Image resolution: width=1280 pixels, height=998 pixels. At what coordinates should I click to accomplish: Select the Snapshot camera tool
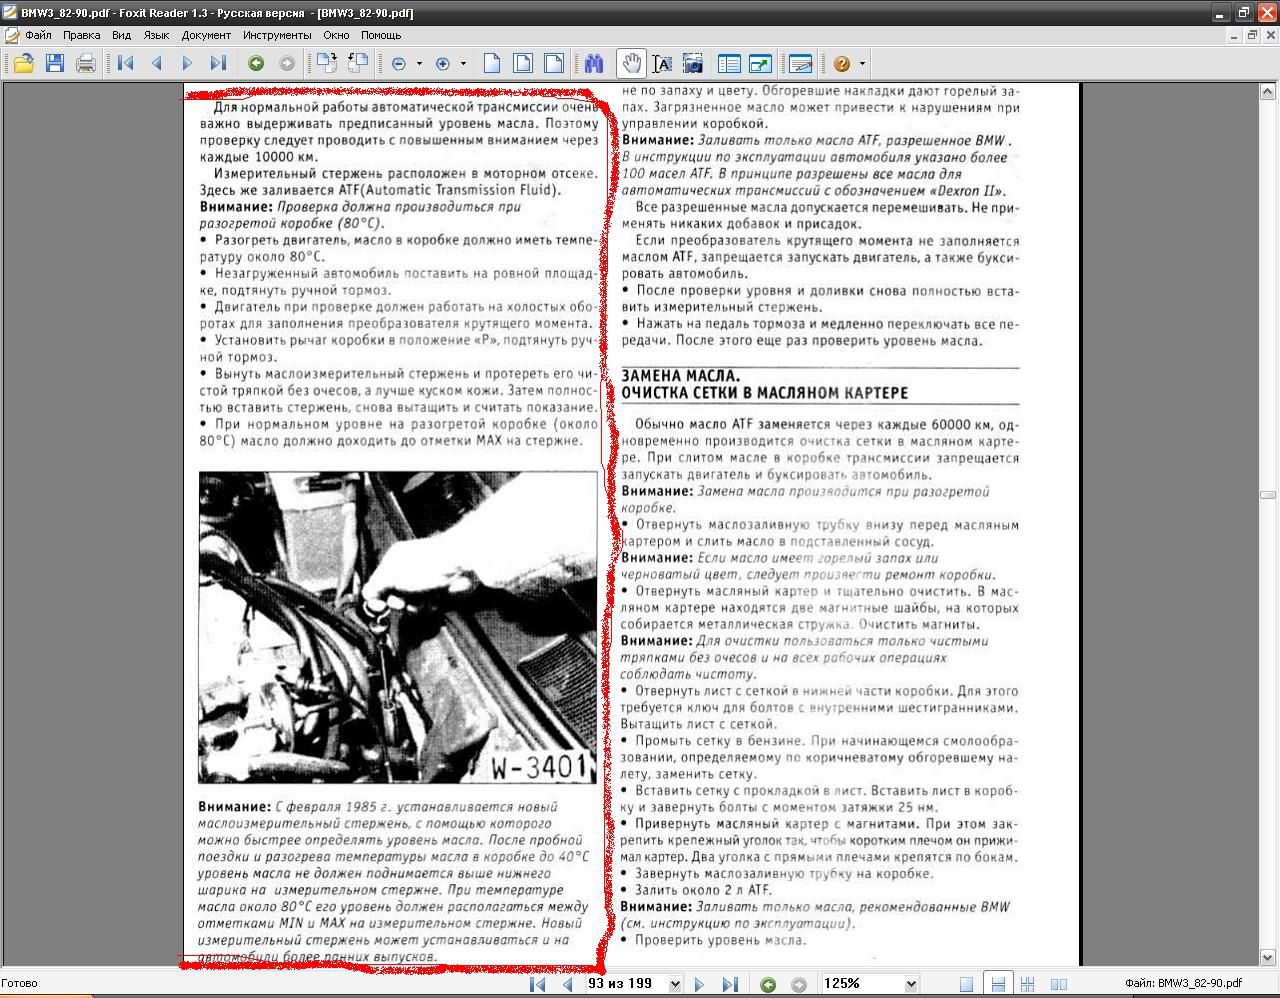(x=693, y=64)
